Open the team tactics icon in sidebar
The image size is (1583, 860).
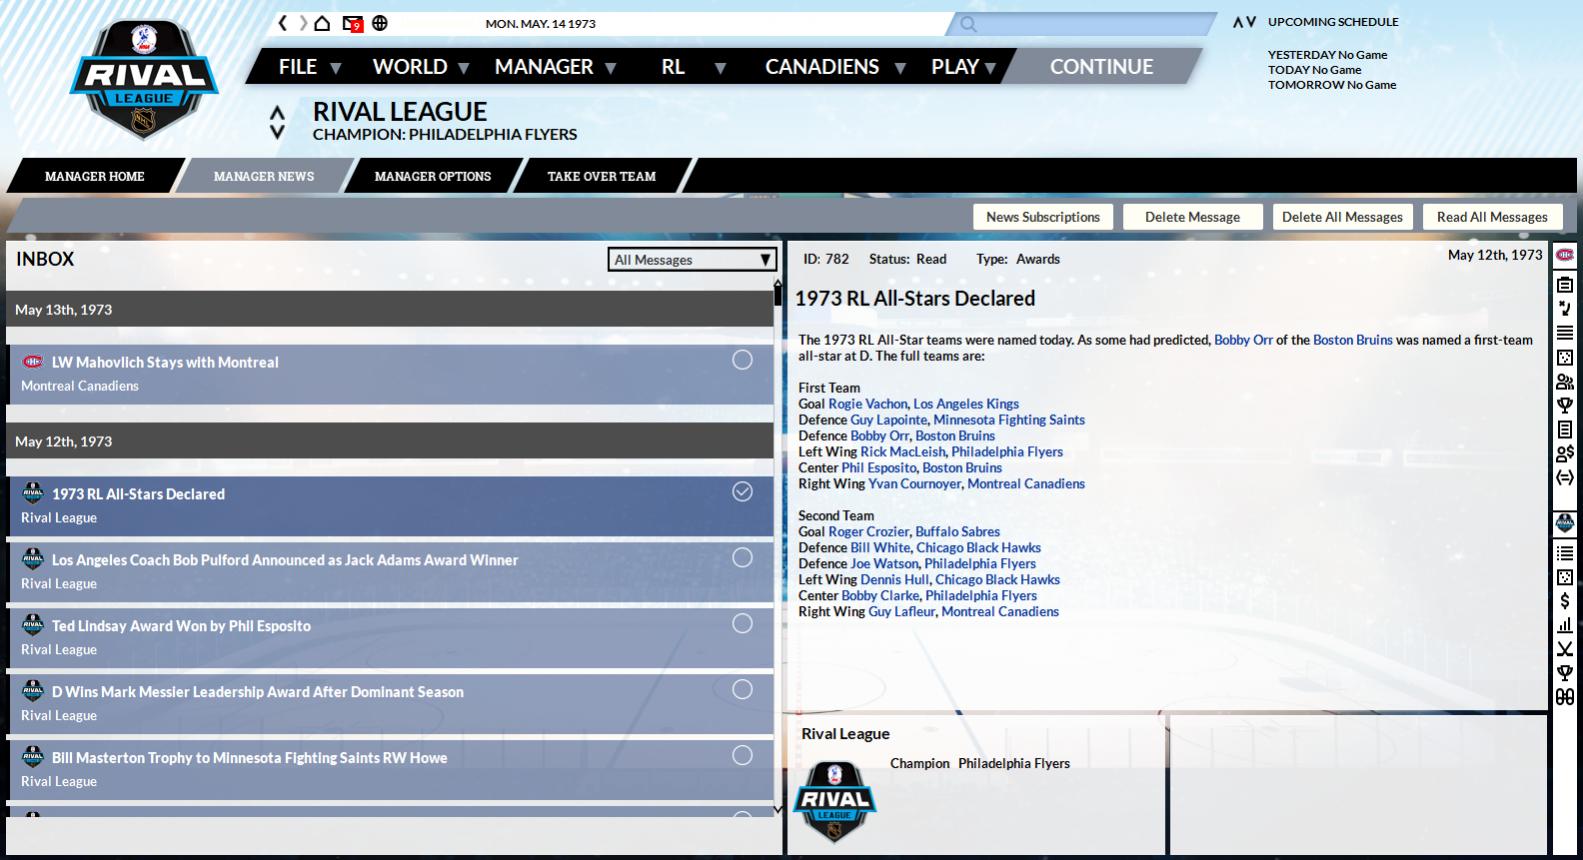pyautogui.click(x=1565, y=308)
